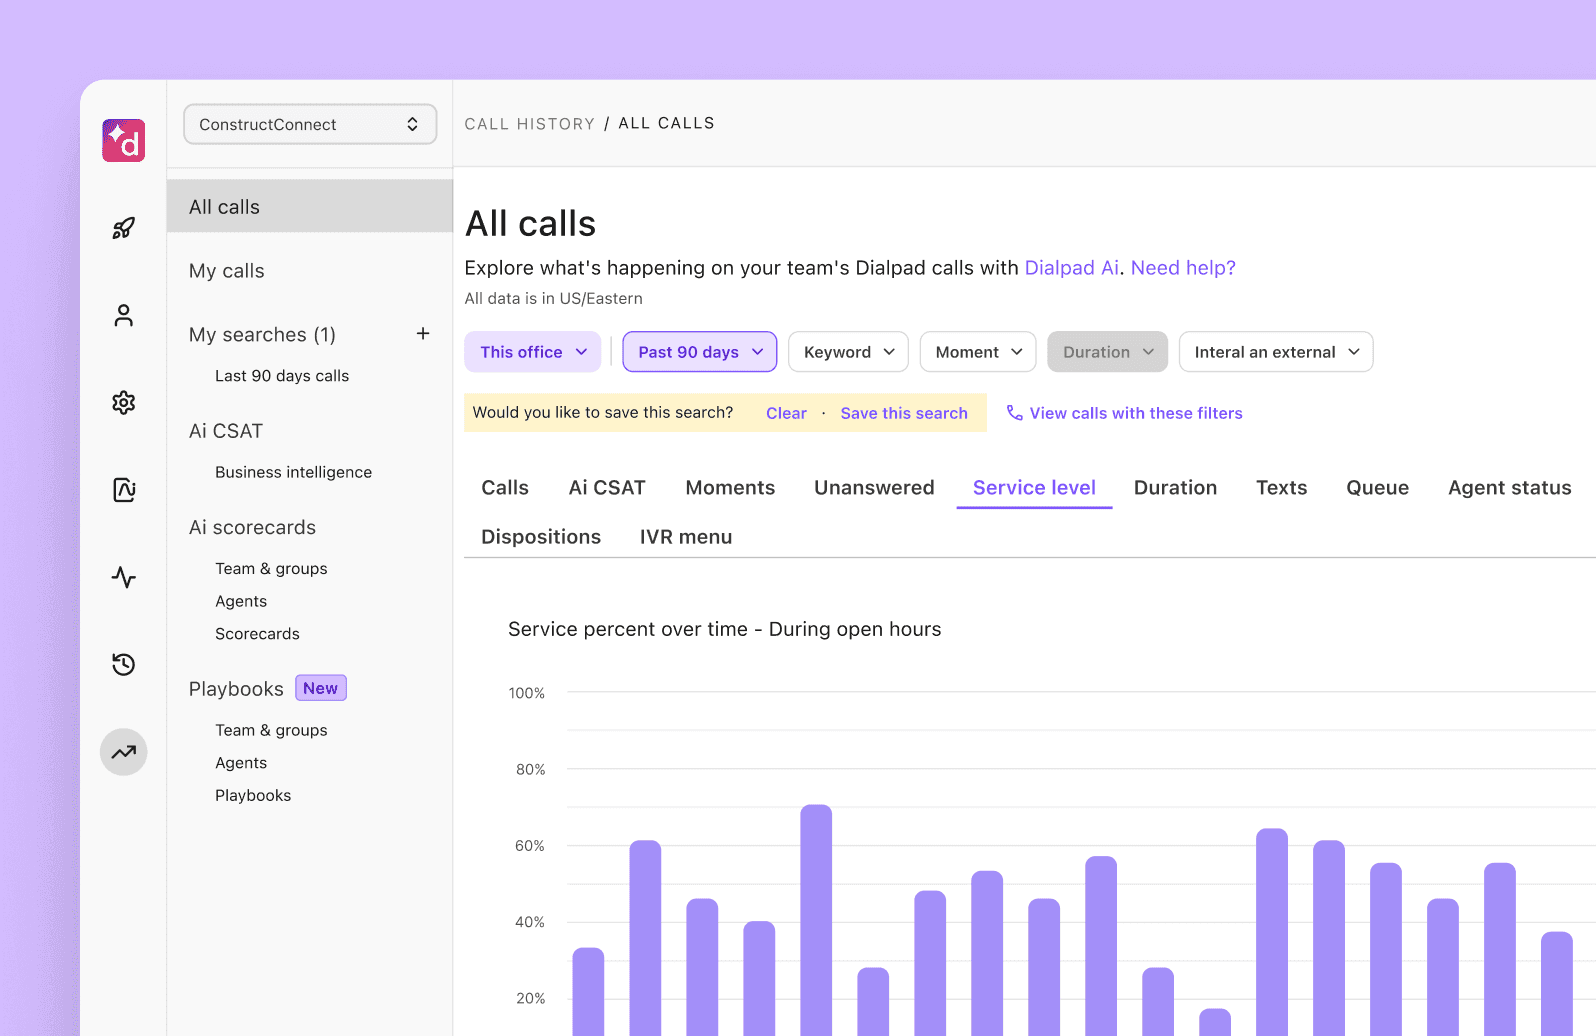This screenshot has width=1596, height=1036.
Task: Click the Dialpad logo icon
Action: click(x=123, y=141)
